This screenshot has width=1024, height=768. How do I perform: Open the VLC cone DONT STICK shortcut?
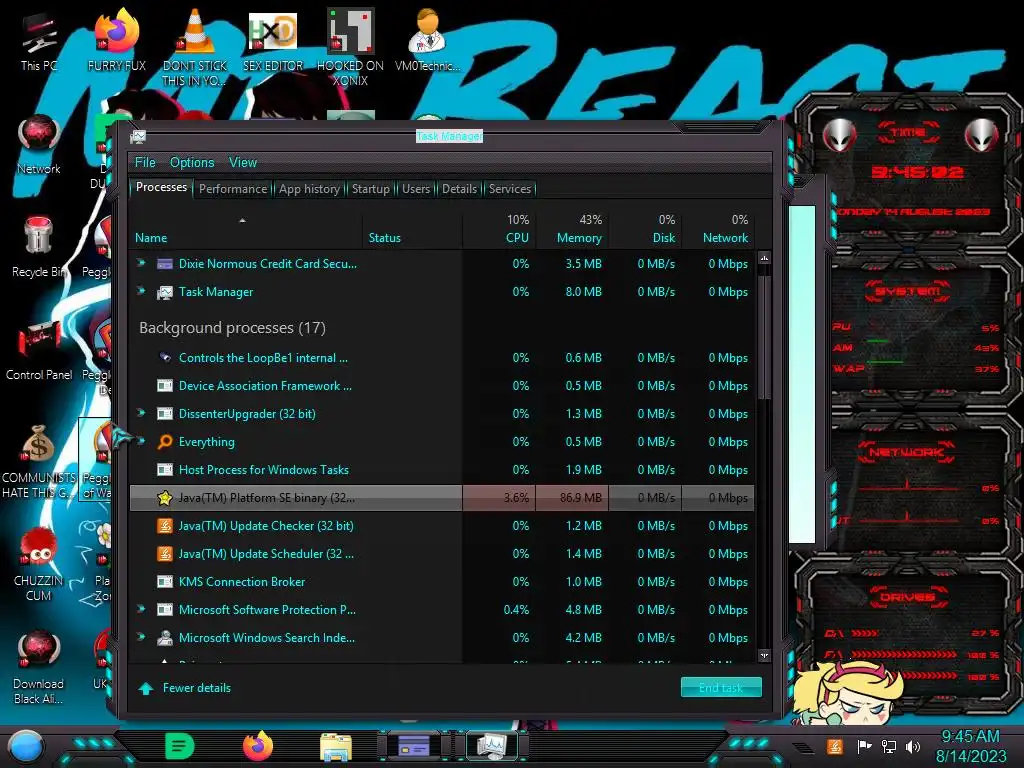coord(195,47)
